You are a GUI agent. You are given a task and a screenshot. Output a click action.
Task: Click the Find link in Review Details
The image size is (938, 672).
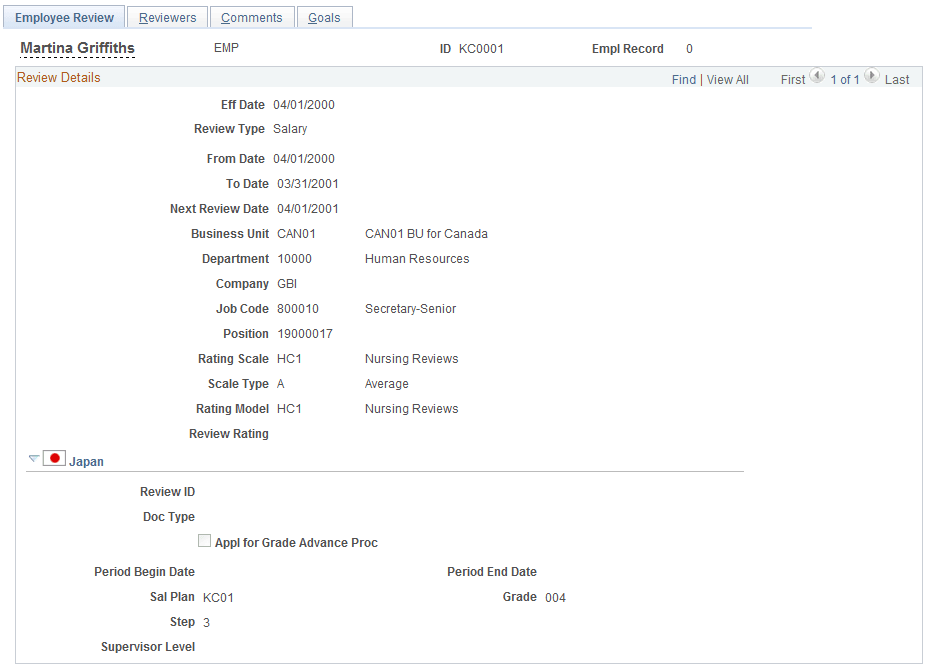click(x=683, y=79)
